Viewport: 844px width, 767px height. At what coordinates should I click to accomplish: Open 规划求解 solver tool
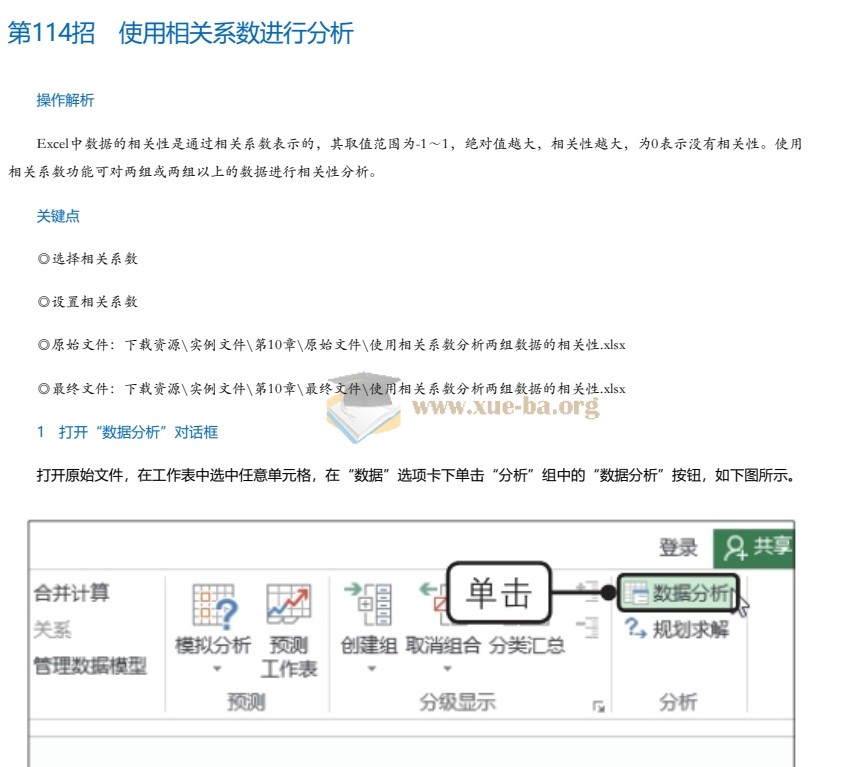pos(679,629)
